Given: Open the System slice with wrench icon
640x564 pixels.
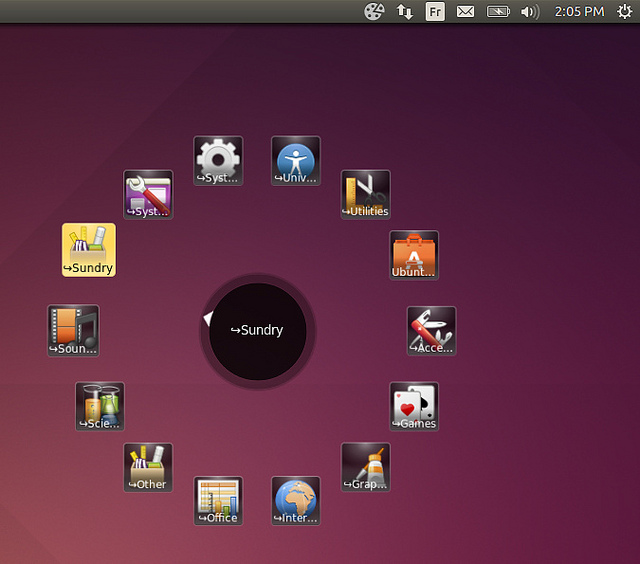Looking at the screenshot, I should click(148, 194).
